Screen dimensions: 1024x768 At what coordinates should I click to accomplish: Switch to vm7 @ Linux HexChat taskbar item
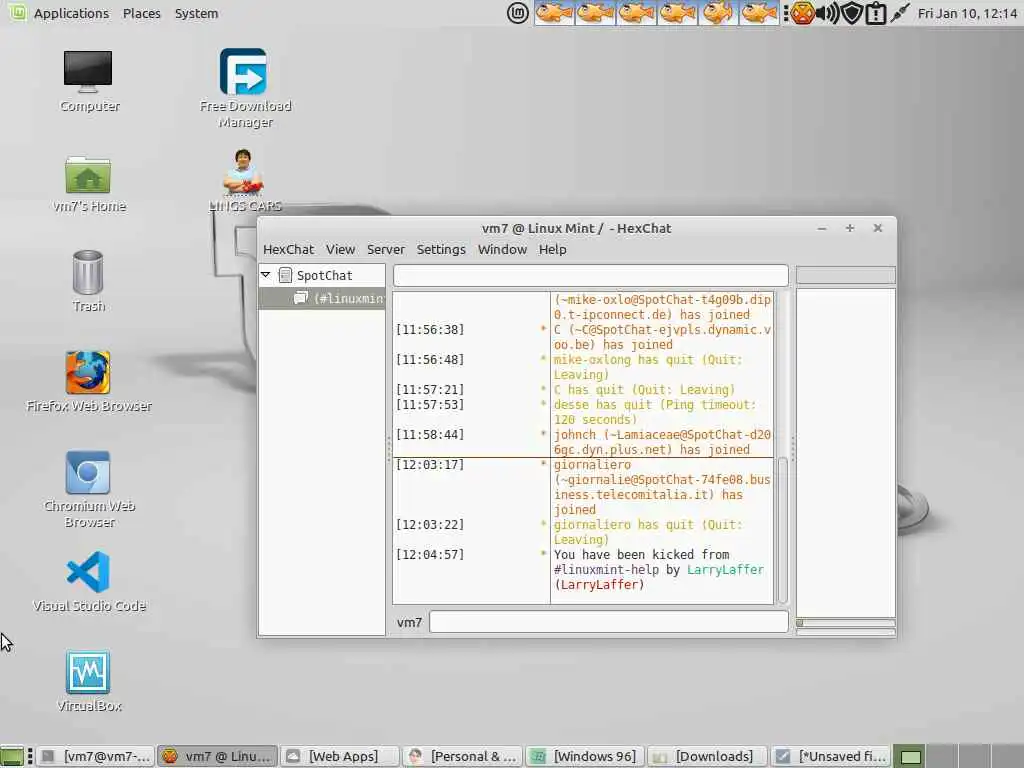[218, 756]
